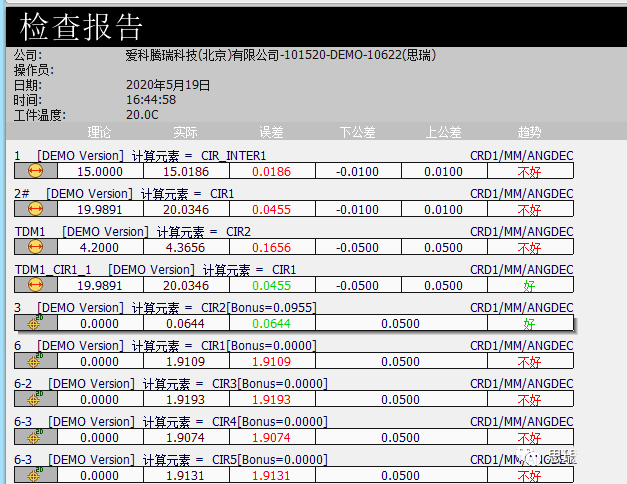
Task: Select the diameter icon for TDM1_CIR1_1
Action: [x=35, y=285]
